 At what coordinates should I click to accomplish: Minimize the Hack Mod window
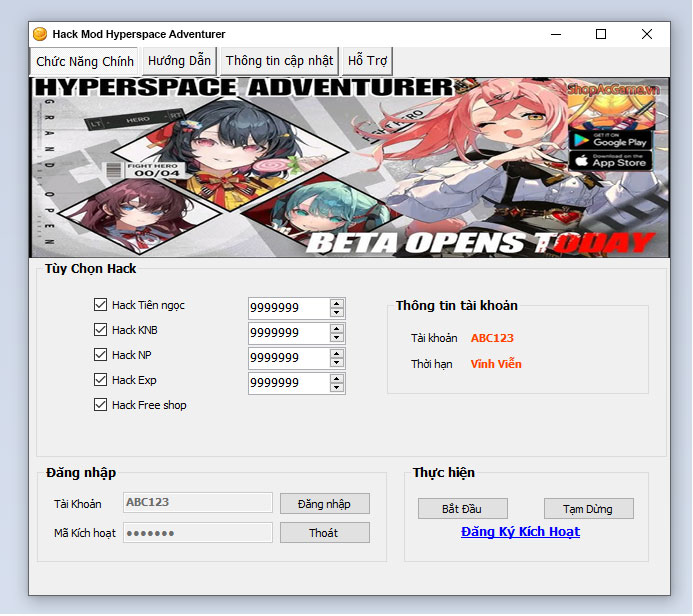point(556,34)
